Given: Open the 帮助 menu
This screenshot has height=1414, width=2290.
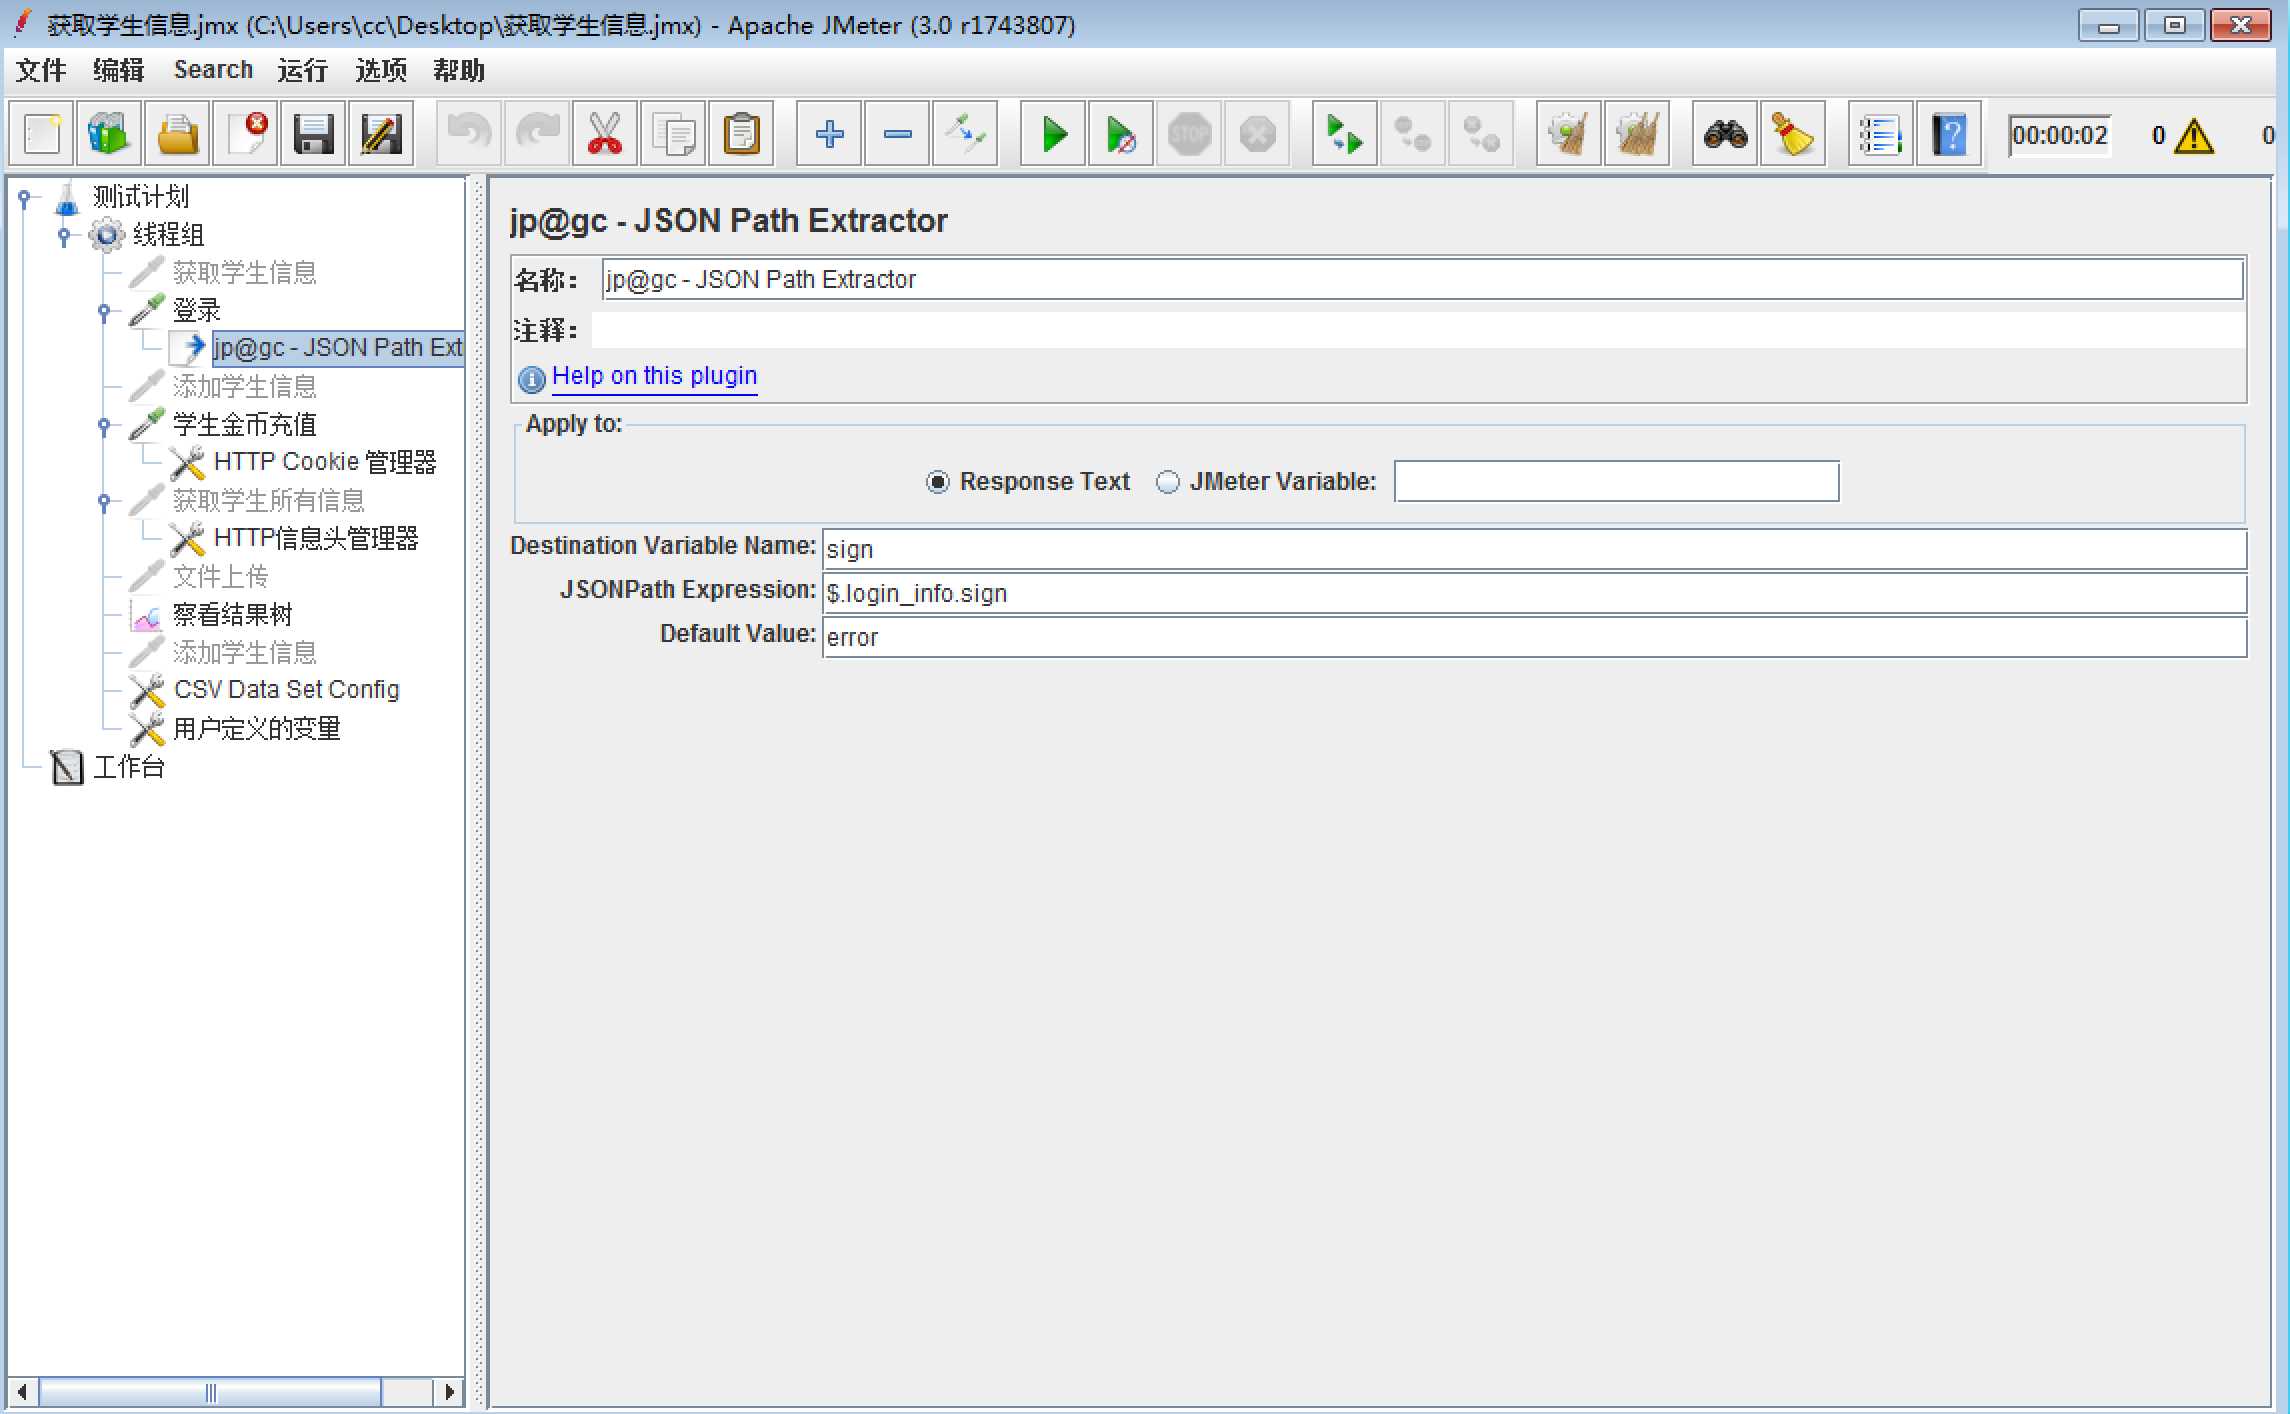Looking at the screenshot, I should coord(459,70).
